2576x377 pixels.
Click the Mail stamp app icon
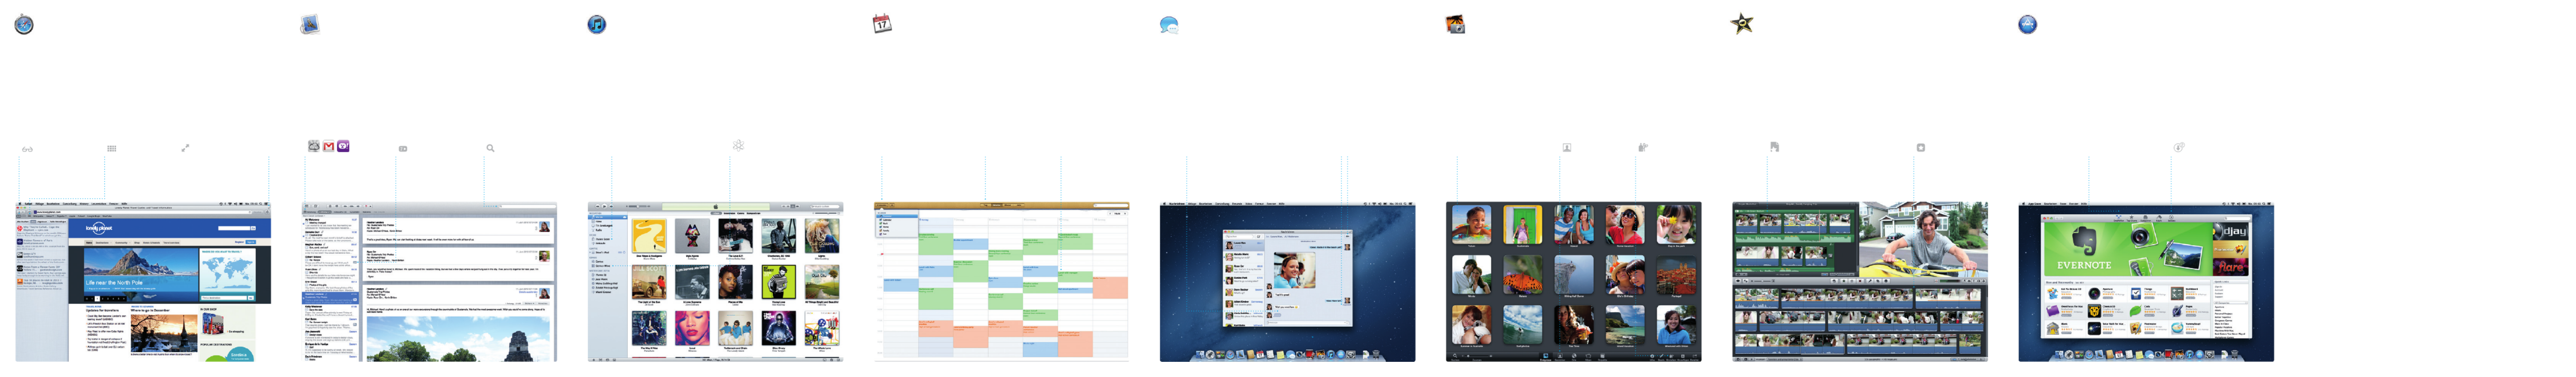click(310, 24)
